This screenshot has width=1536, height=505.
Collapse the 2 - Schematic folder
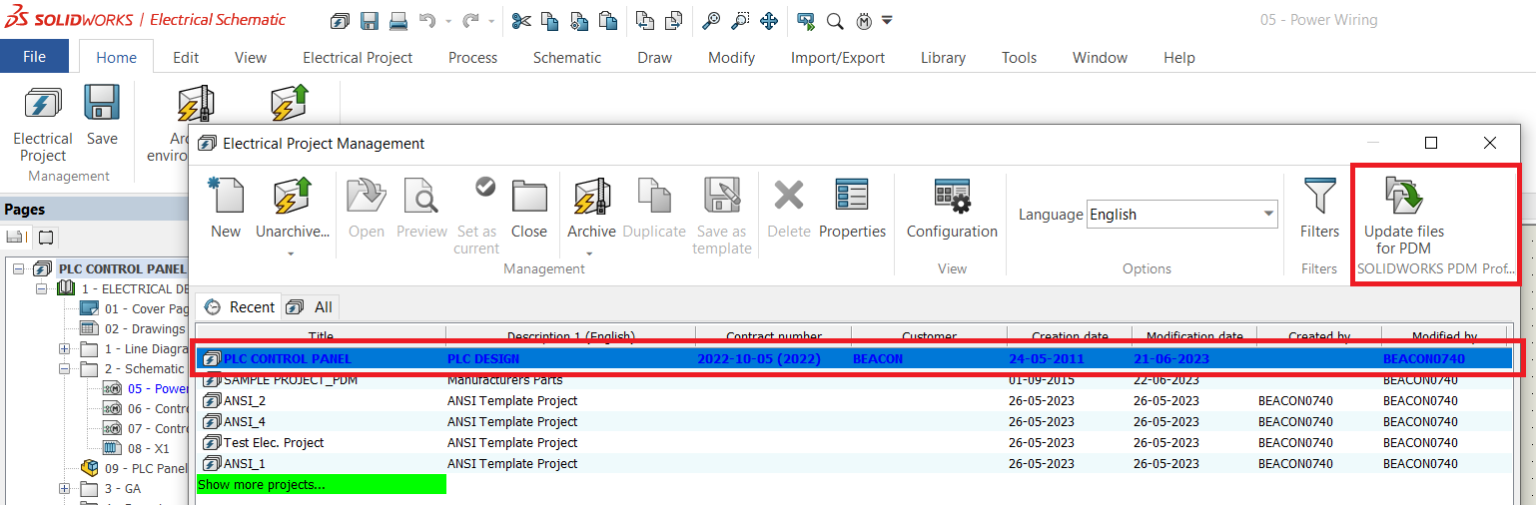pyautogui.click(x=65, y=368)
